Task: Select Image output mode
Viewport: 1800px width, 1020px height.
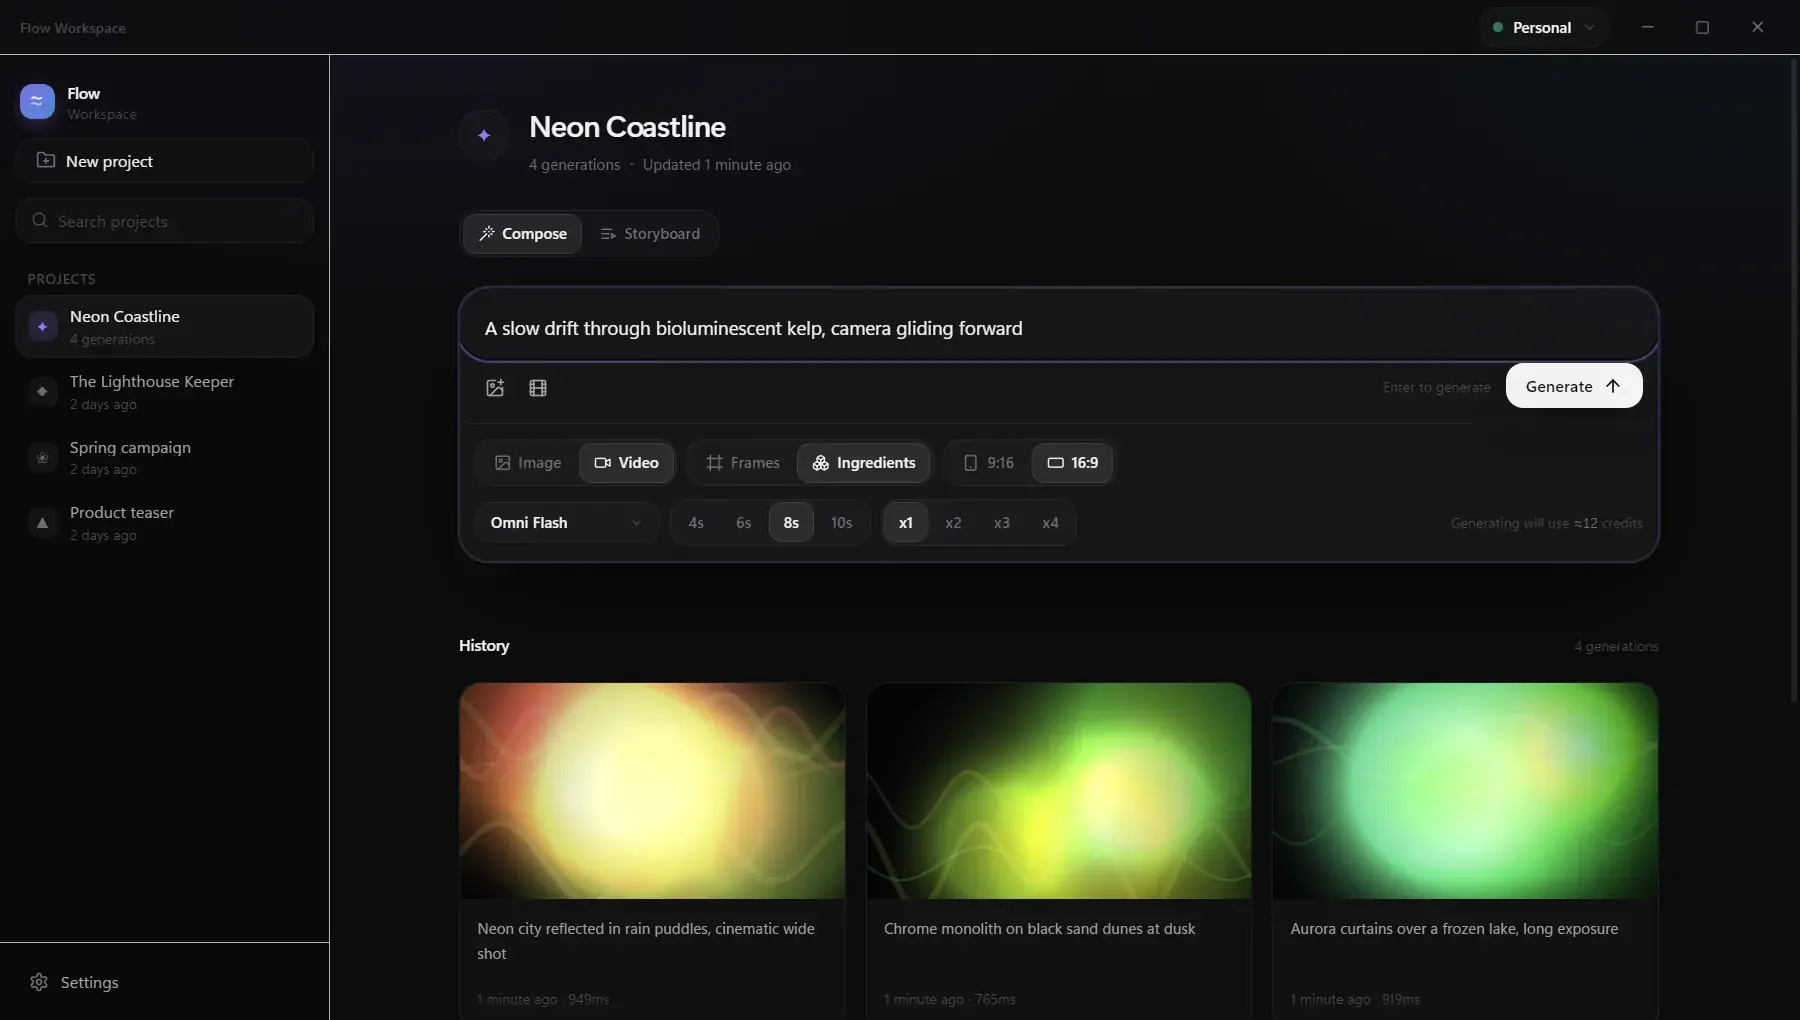Action: (x=528, y=463)
